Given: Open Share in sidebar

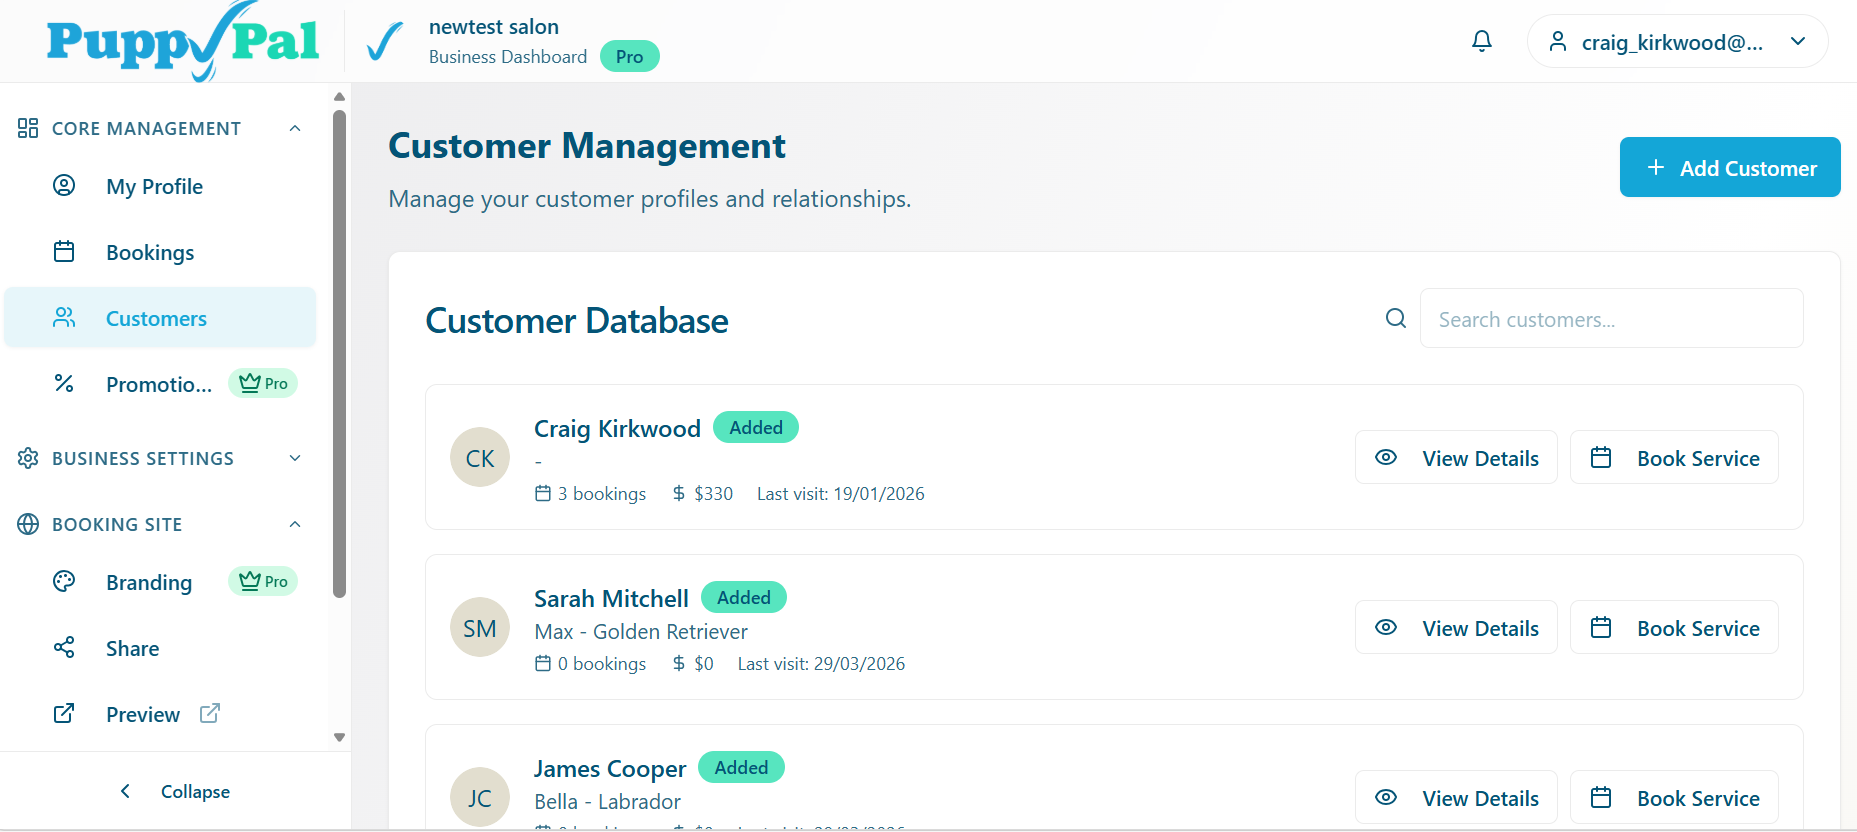Looking at the screenshot, I should click(x=160, y=648).
